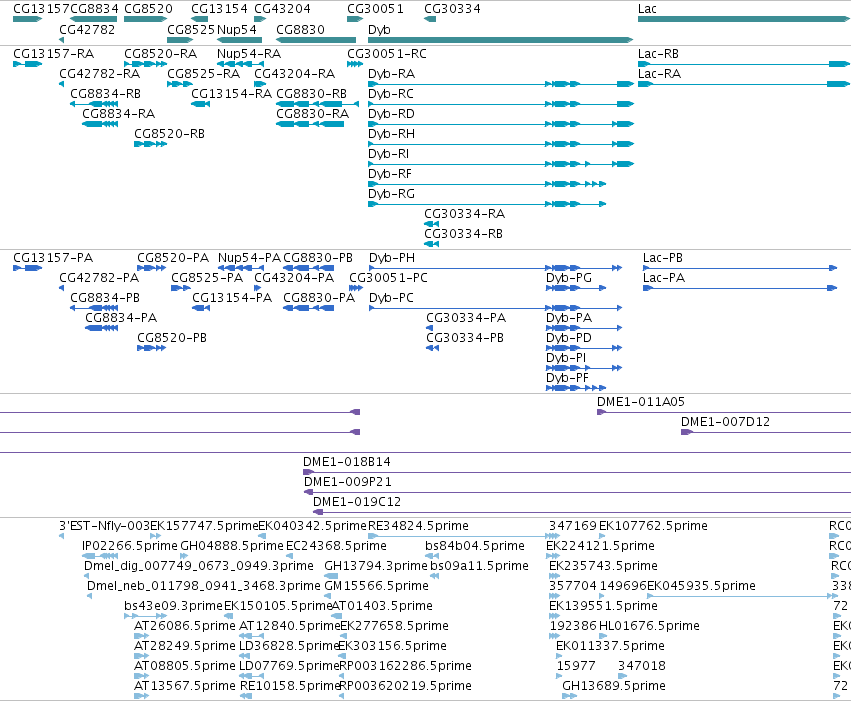Open transcript CG30334-RA label
This screenshot has height=701, width=851.
point(464,214)
